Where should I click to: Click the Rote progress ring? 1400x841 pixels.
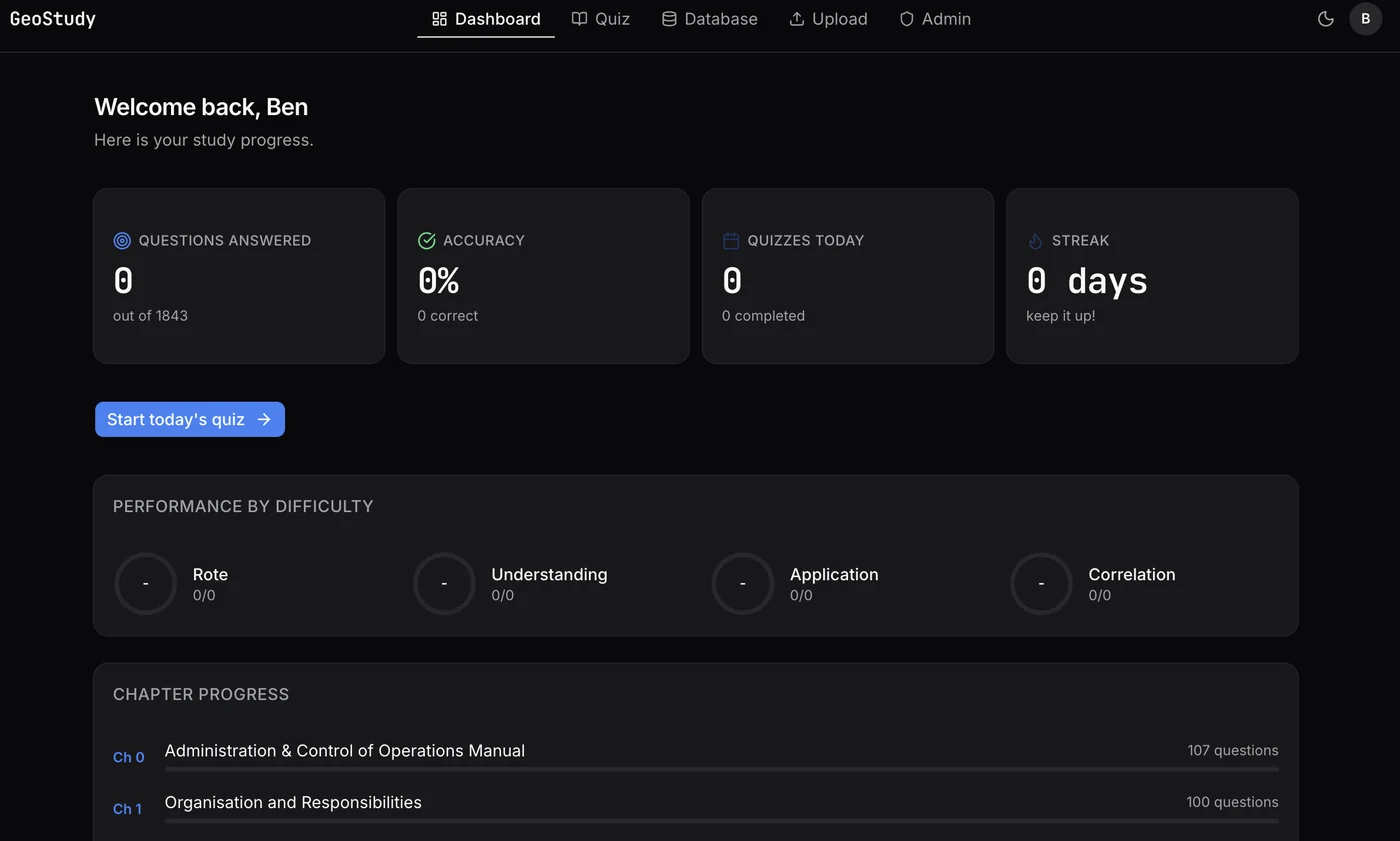145,584
